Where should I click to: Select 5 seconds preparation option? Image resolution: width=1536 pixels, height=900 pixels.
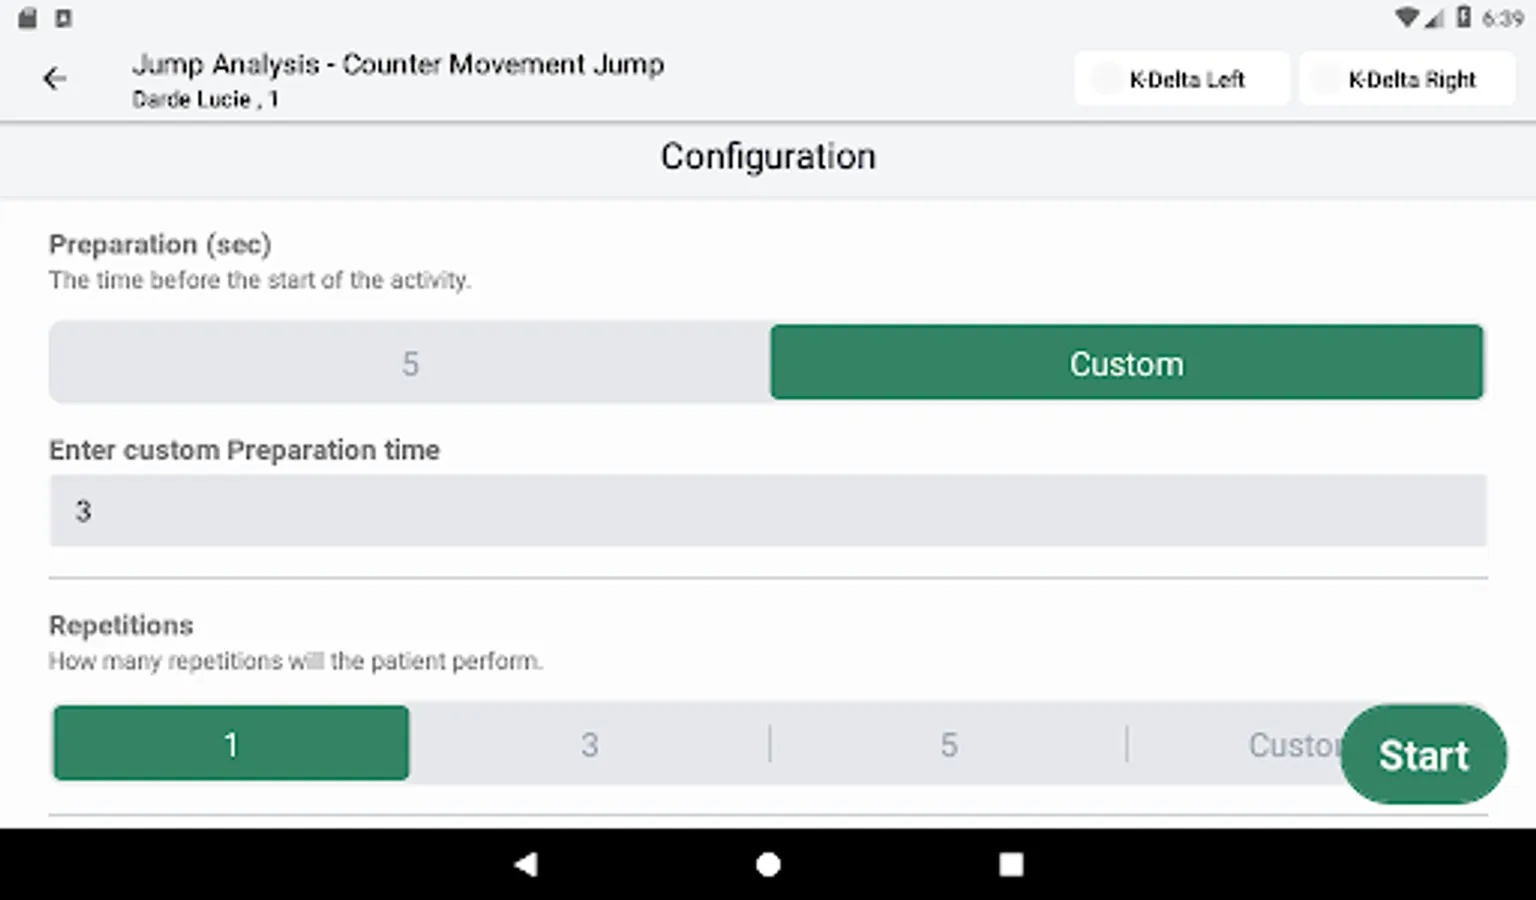(410, 363)
